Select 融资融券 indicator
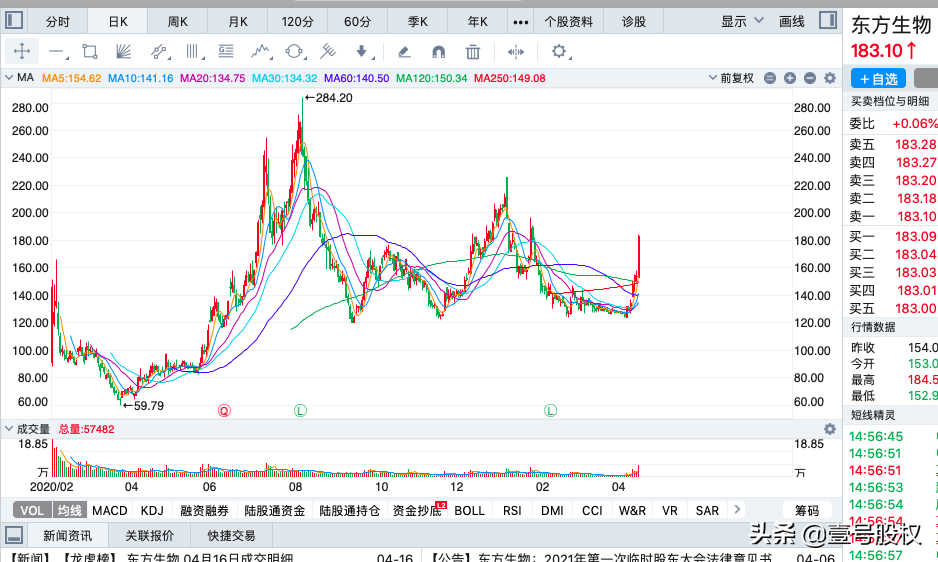938x562 pixels. pyautogui.click(x=205, y=511)
